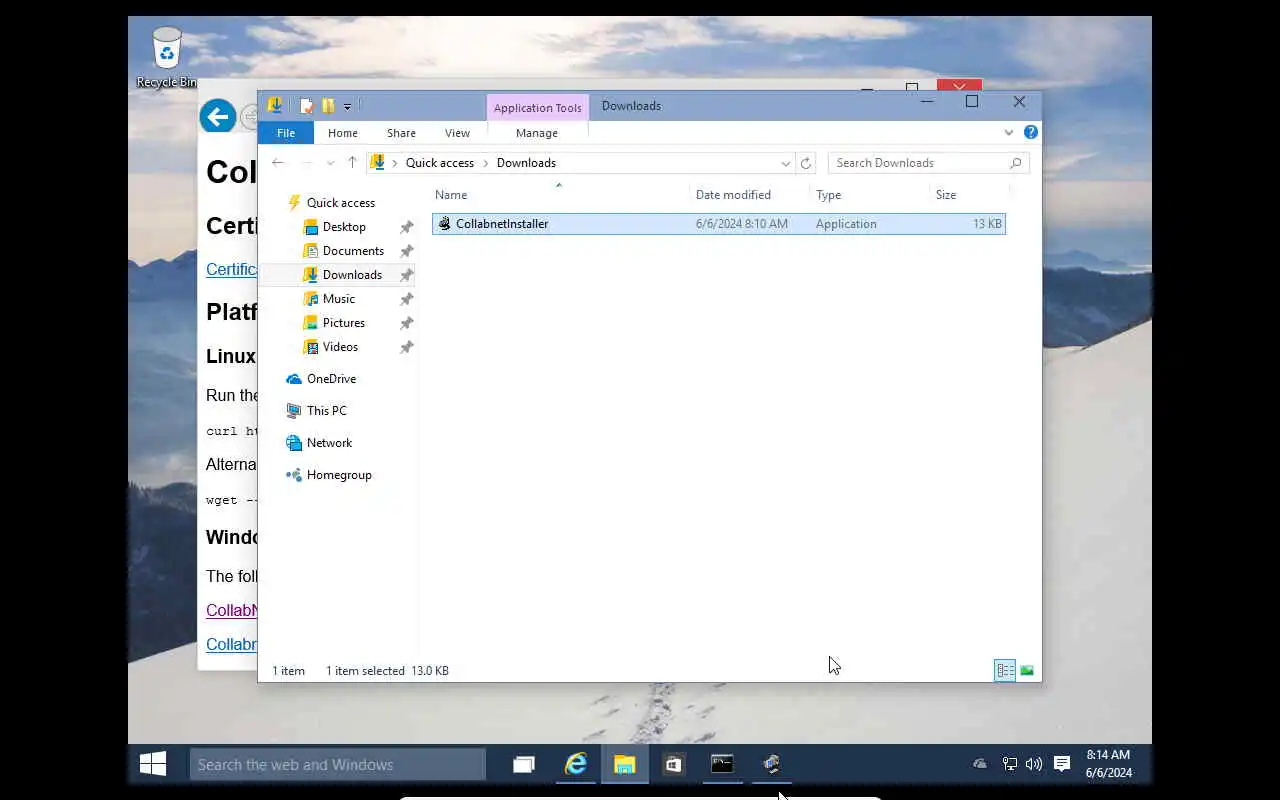Click the New folder quick access icon

327,106
